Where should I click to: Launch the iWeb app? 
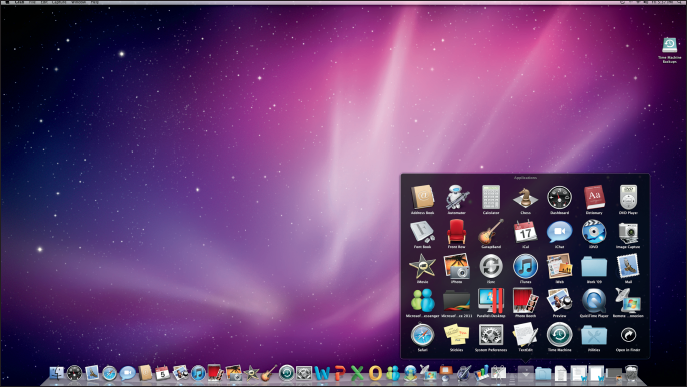pos(560,266)
